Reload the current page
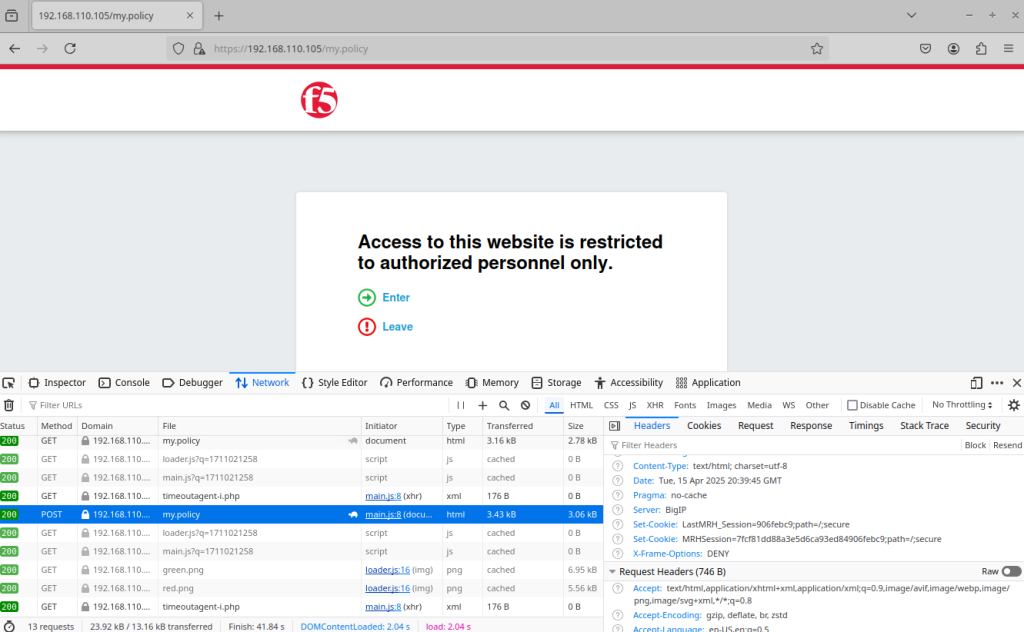The image size is (1024, 632). [x=70, y=48]
